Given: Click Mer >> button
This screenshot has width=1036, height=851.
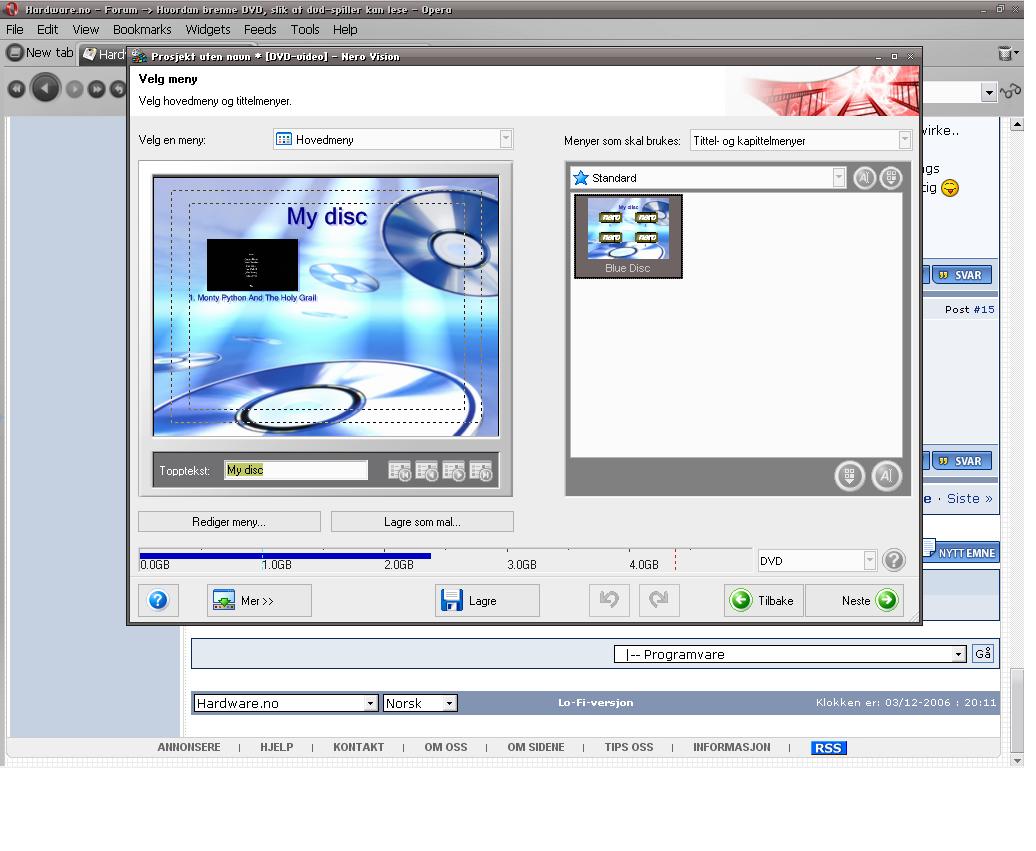Looking at the screenshot, I should coord(259,601).
